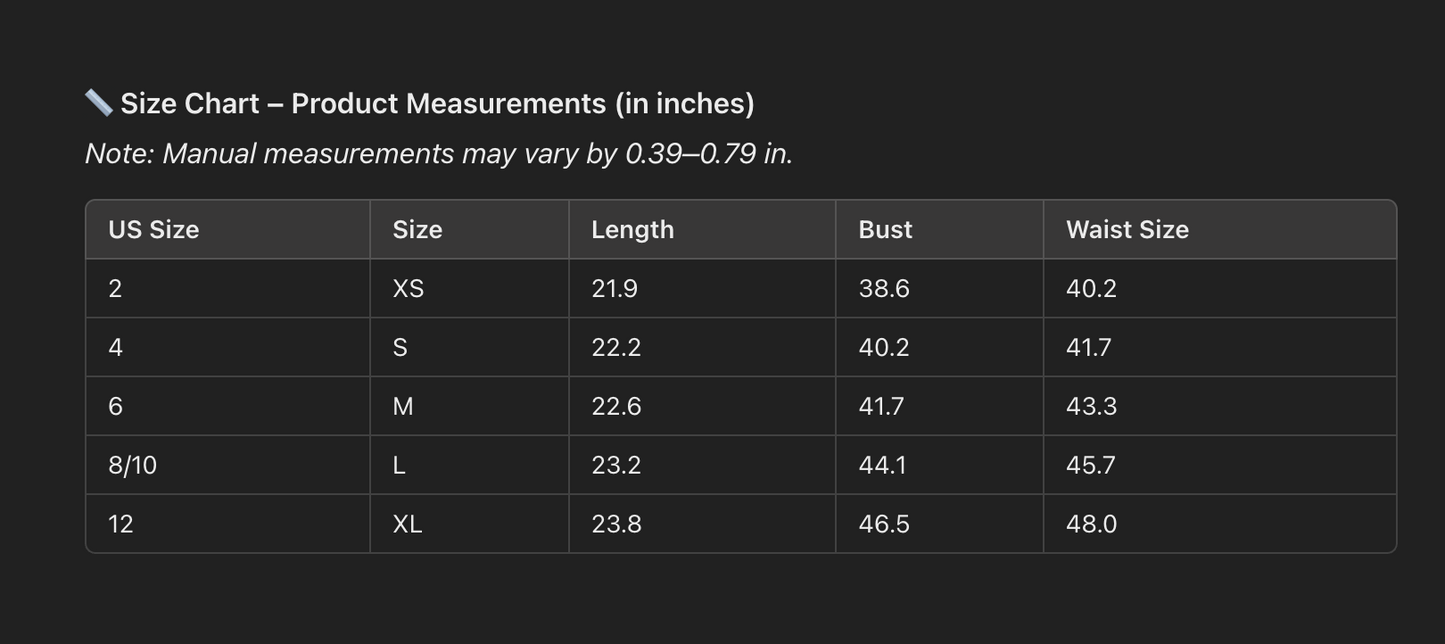
Task: Click the manual measurements note text
Action: (x=438, y=153)
